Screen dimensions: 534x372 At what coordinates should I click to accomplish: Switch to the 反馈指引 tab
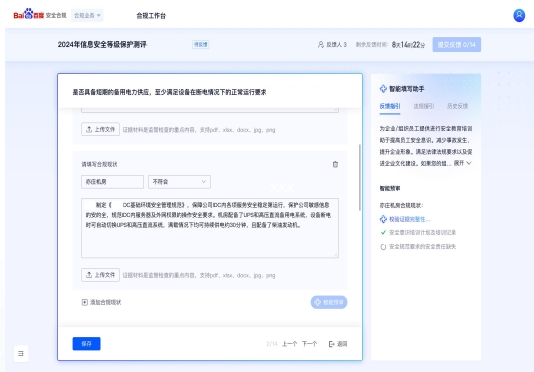390,106
